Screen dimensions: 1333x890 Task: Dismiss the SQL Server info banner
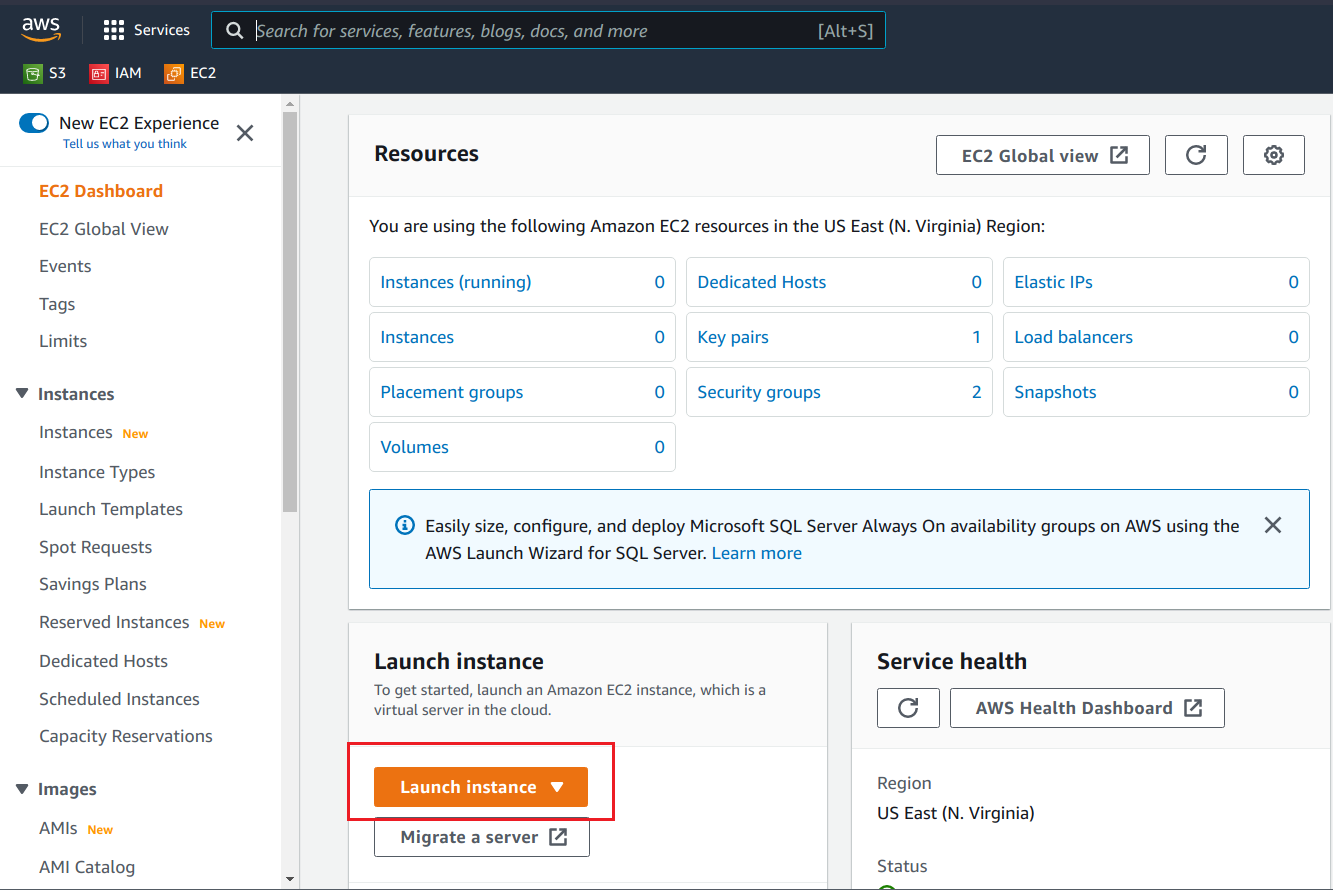(1273, 525)
